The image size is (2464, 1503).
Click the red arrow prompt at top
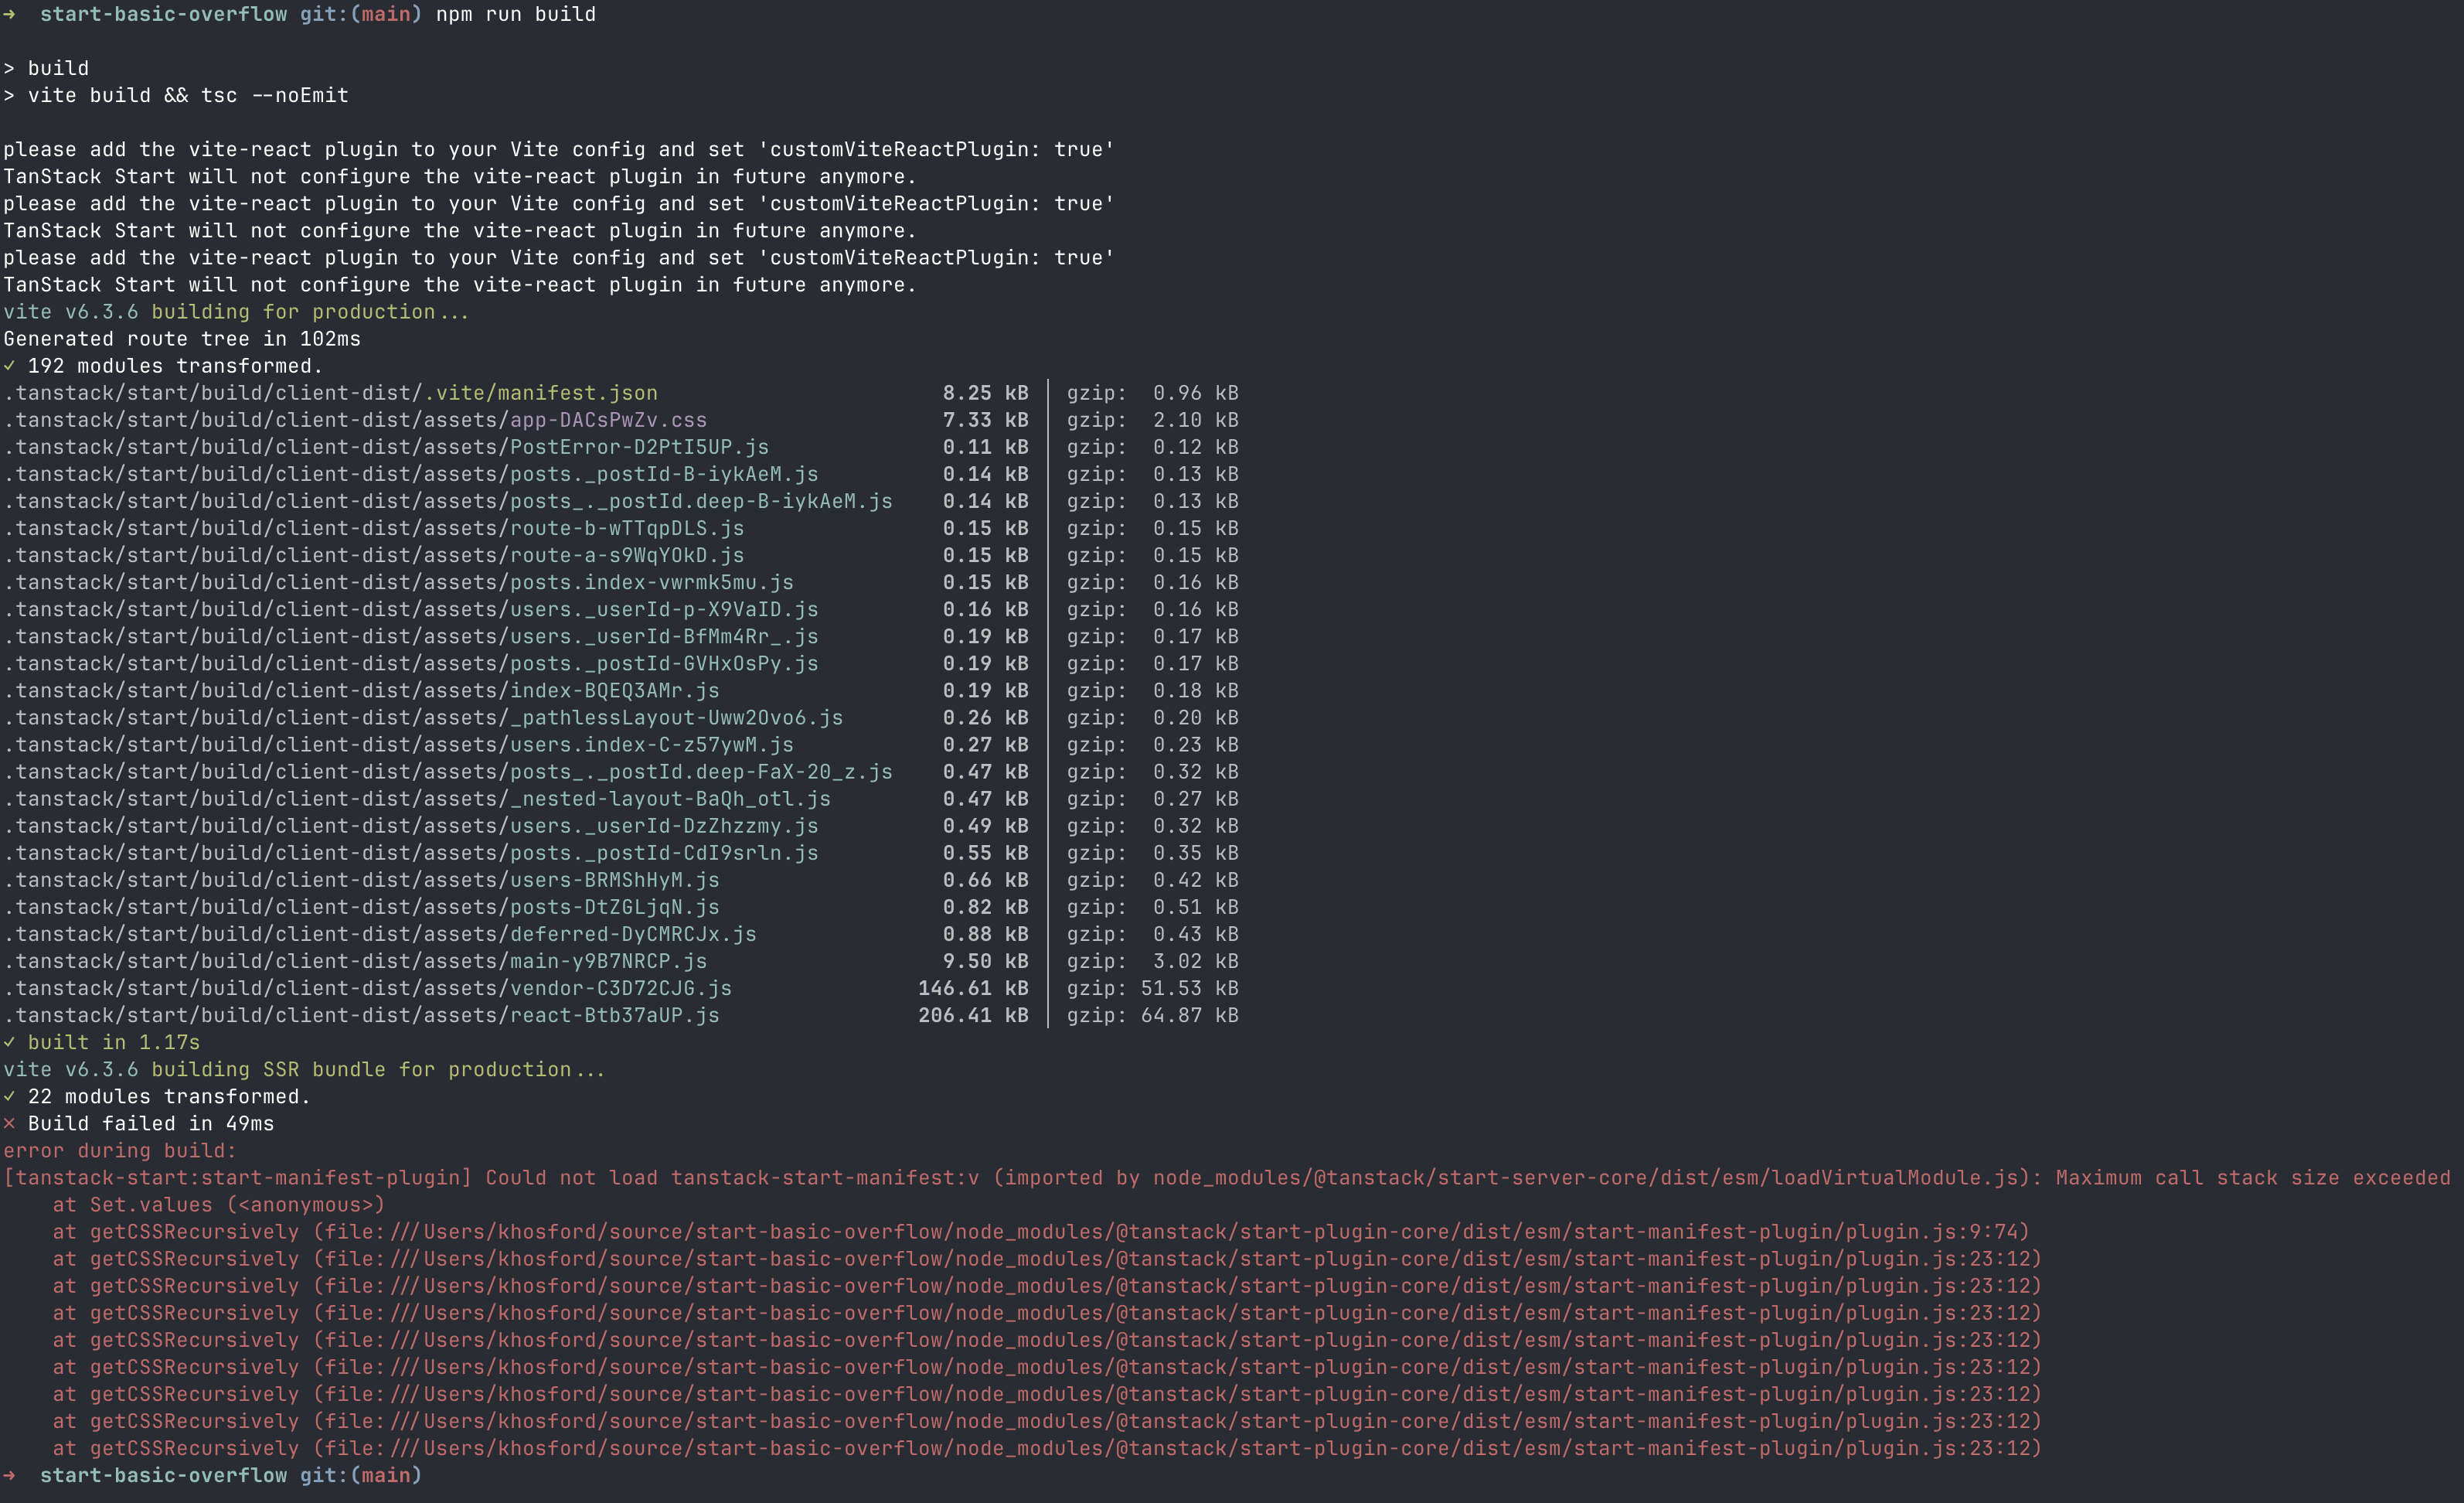[x=9, y=14]
